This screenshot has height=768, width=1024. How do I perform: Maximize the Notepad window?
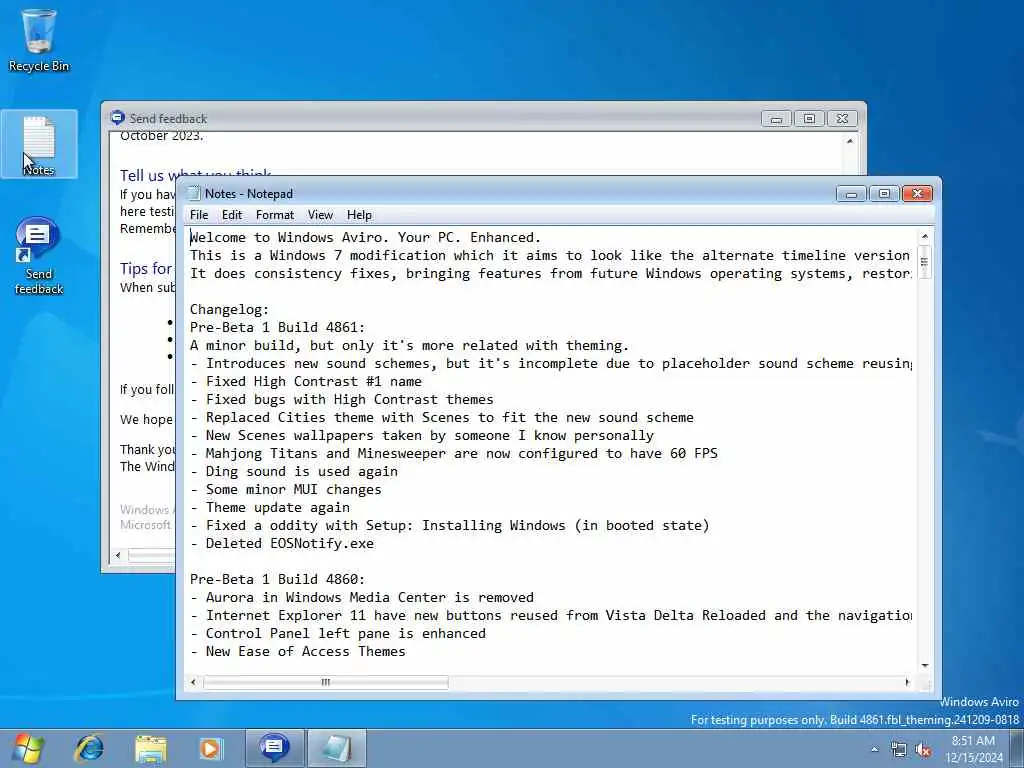click(x=884, y=194)
